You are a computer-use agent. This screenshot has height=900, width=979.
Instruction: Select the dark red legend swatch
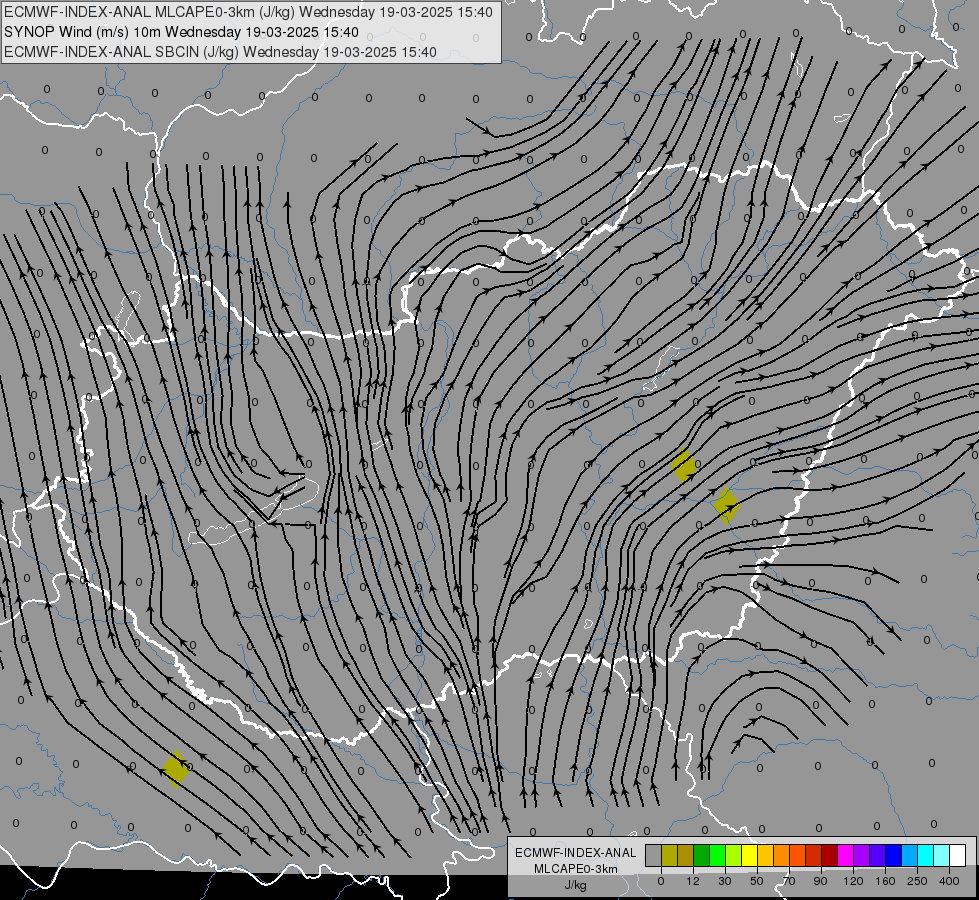point(830,855)
